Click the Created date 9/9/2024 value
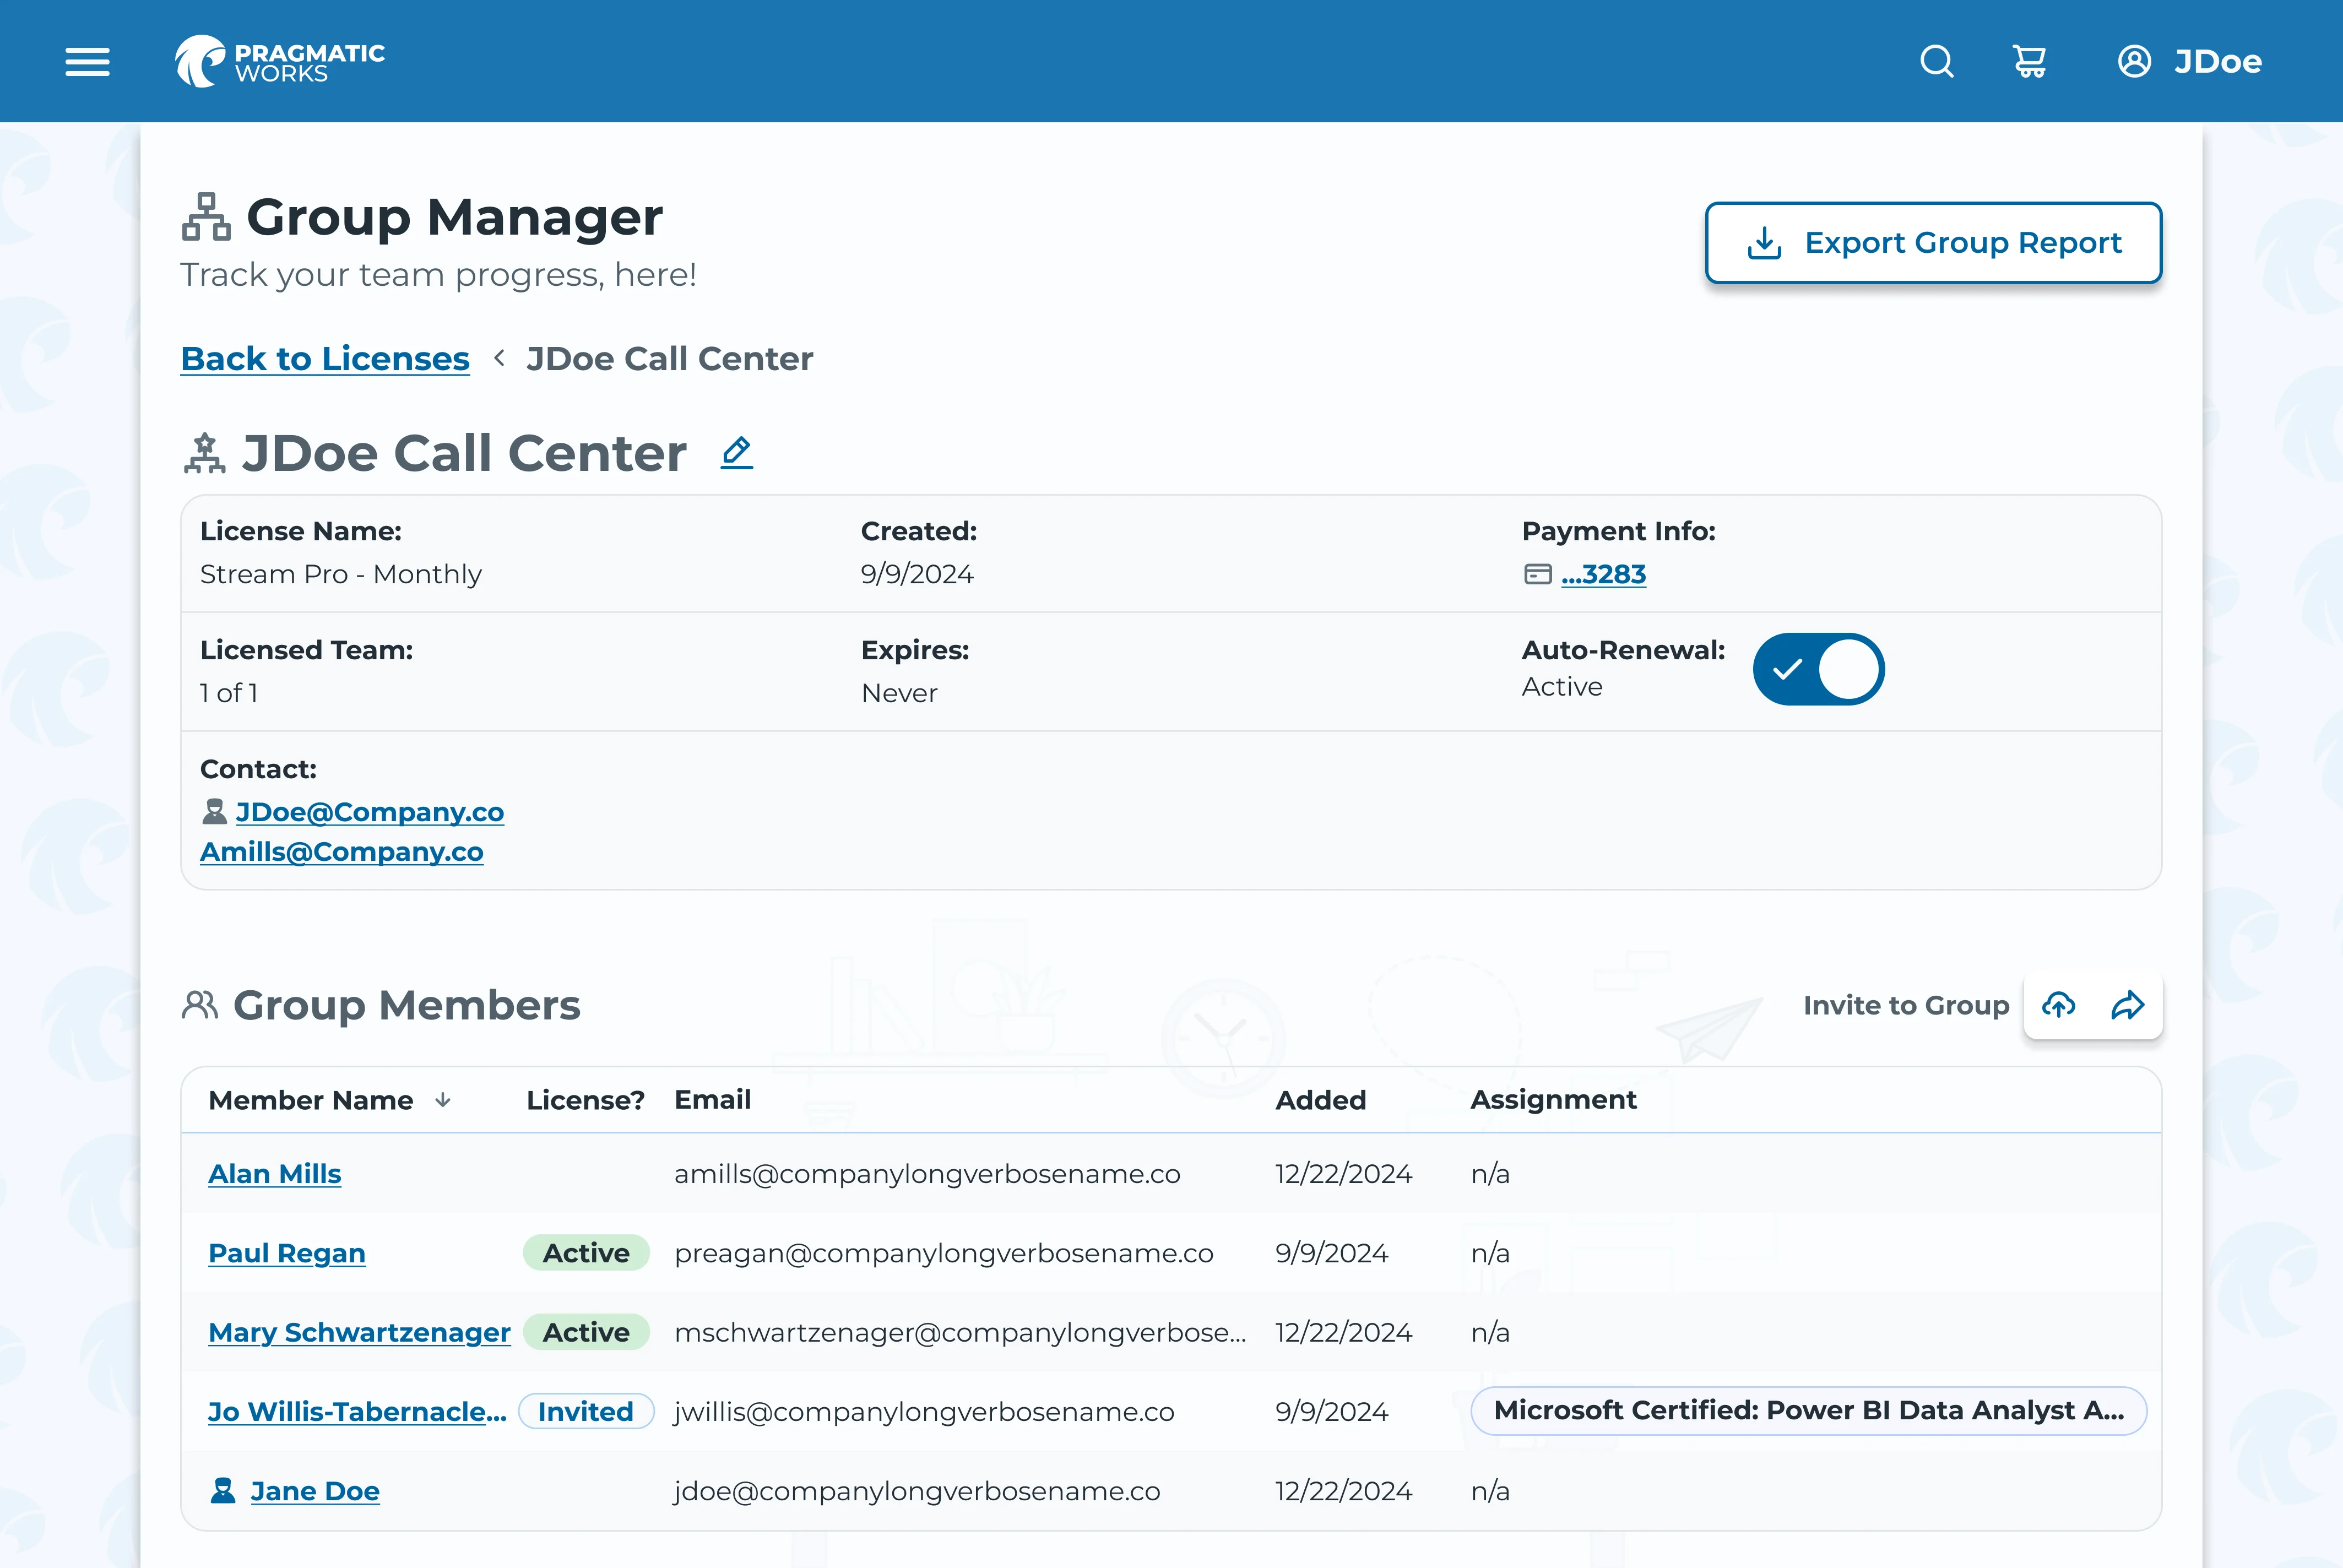The width and height of the screenshot is (2343, 1568). 917,574
